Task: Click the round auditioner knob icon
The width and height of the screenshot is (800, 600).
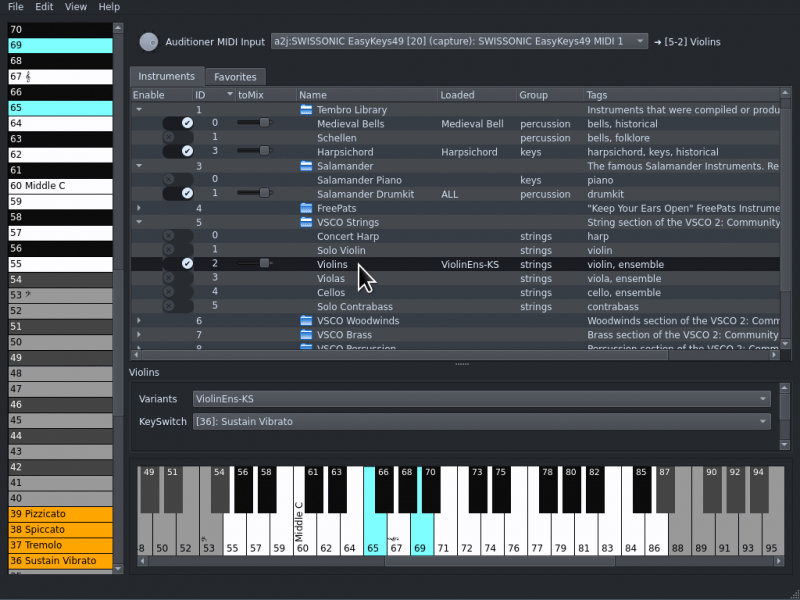Action: 148,42
